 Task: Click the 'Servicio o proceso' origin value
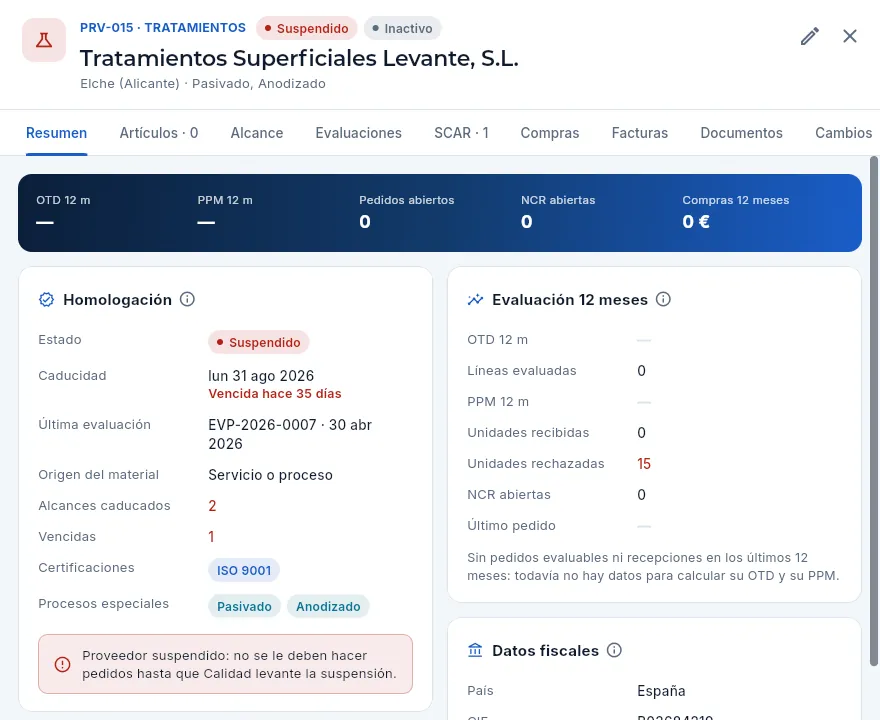click(271, 475)
